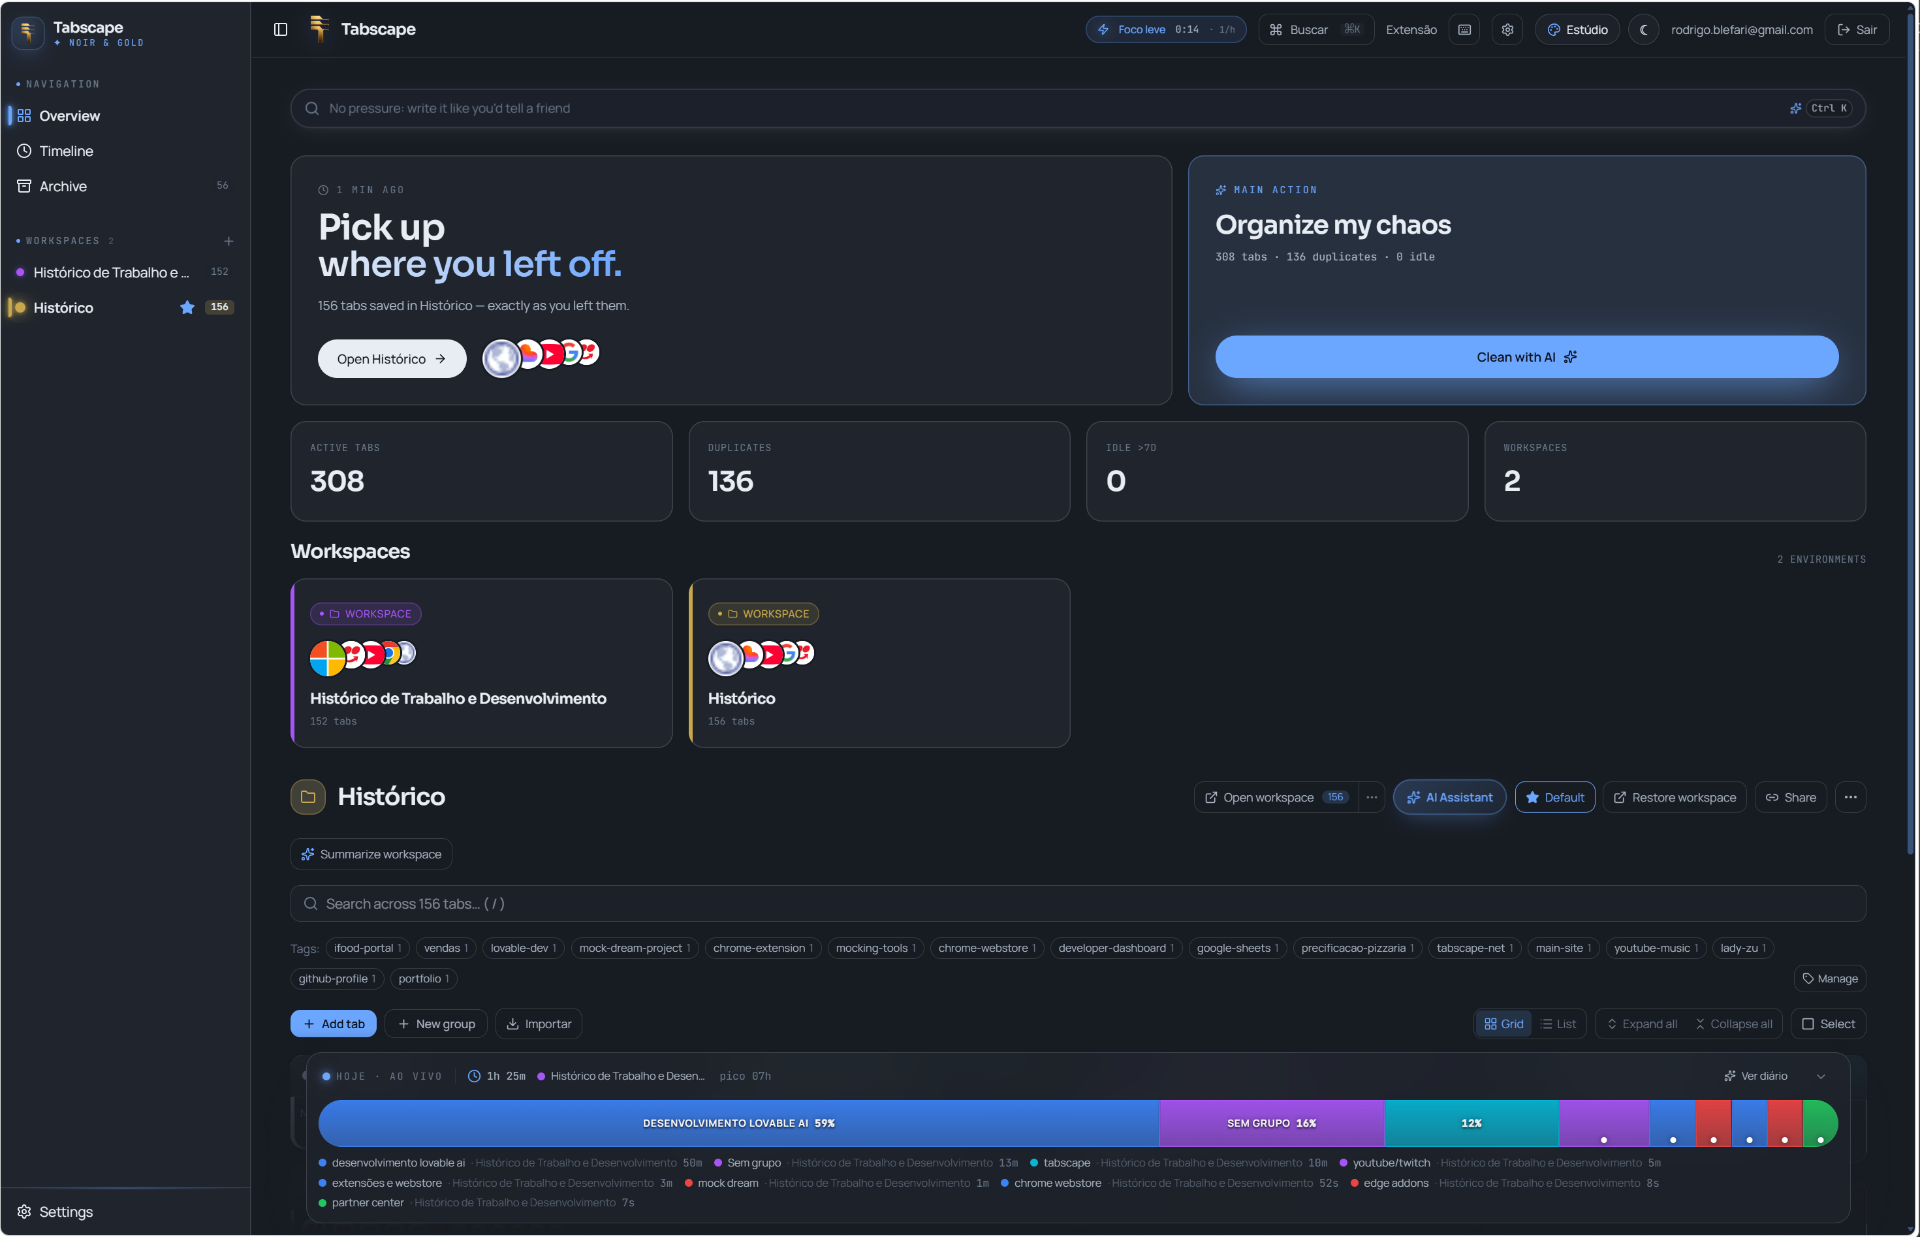Filter by google-sheets tag

click(x=1238, y=949)
